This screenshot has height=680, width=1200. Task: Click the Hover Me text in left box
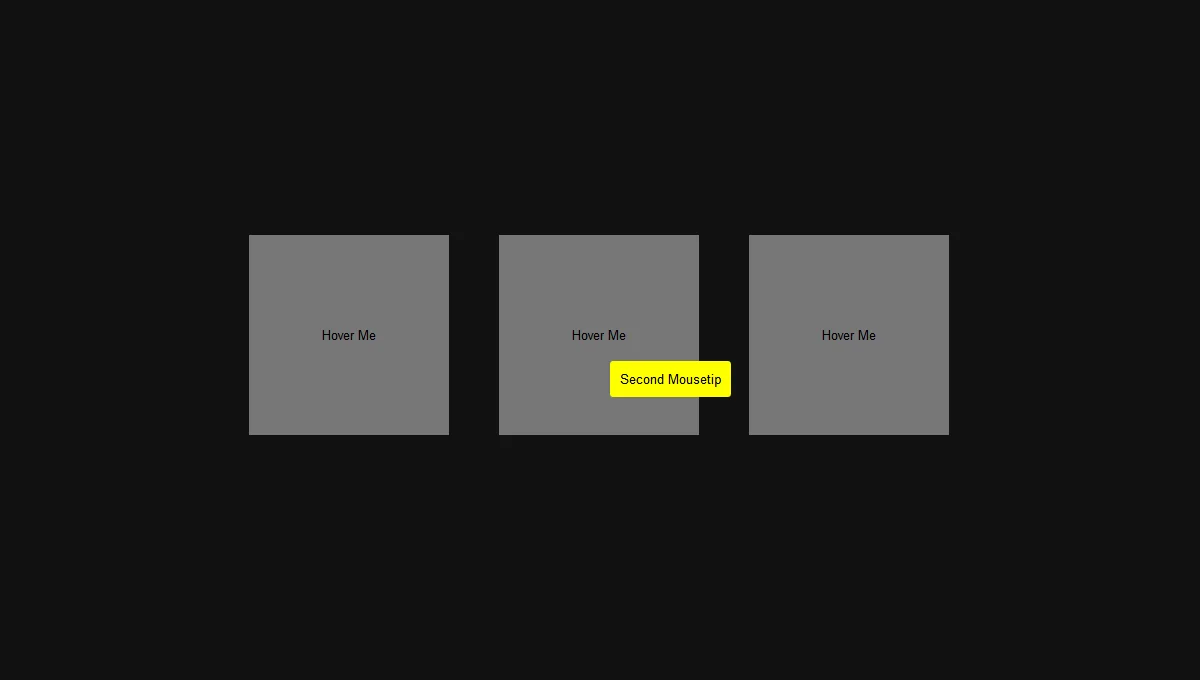tap(348, 335)
